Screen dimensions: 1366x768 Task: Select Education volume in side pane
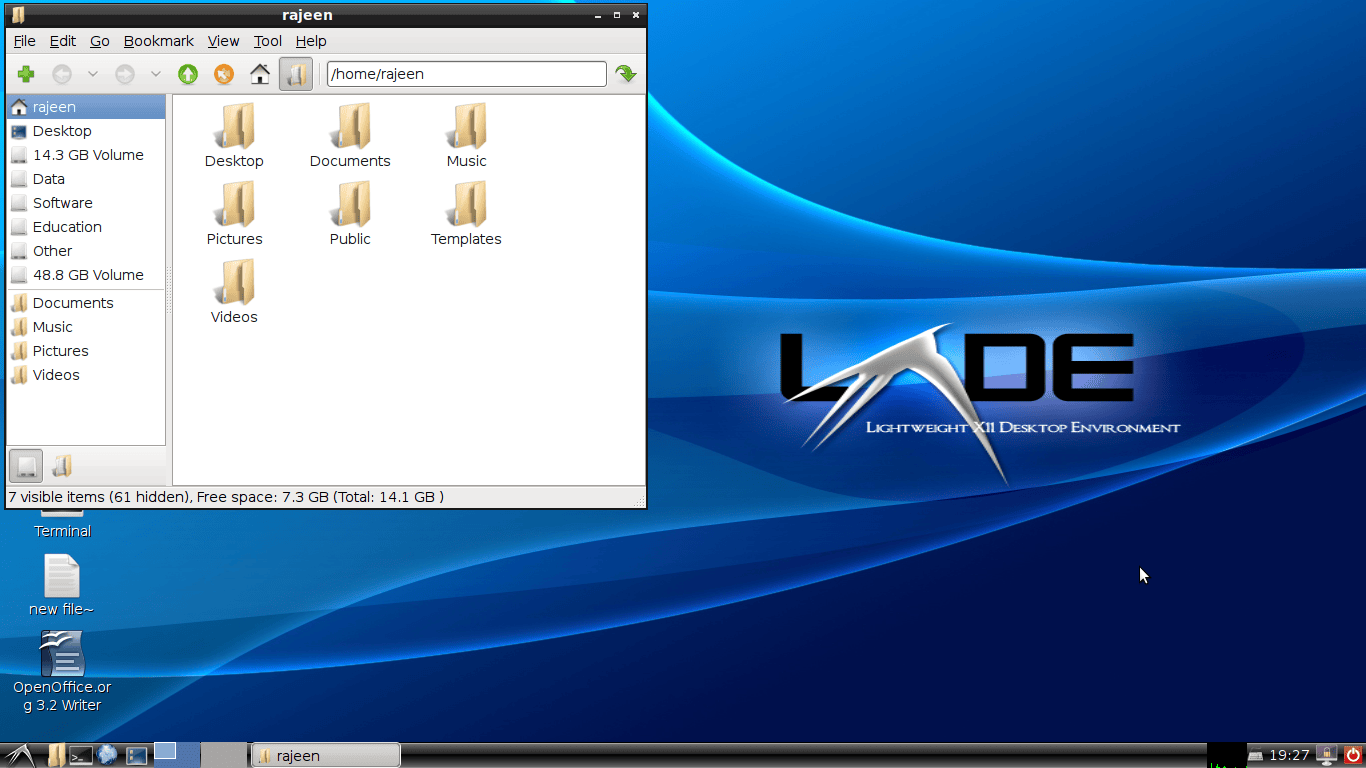click(x=86, y=227)
